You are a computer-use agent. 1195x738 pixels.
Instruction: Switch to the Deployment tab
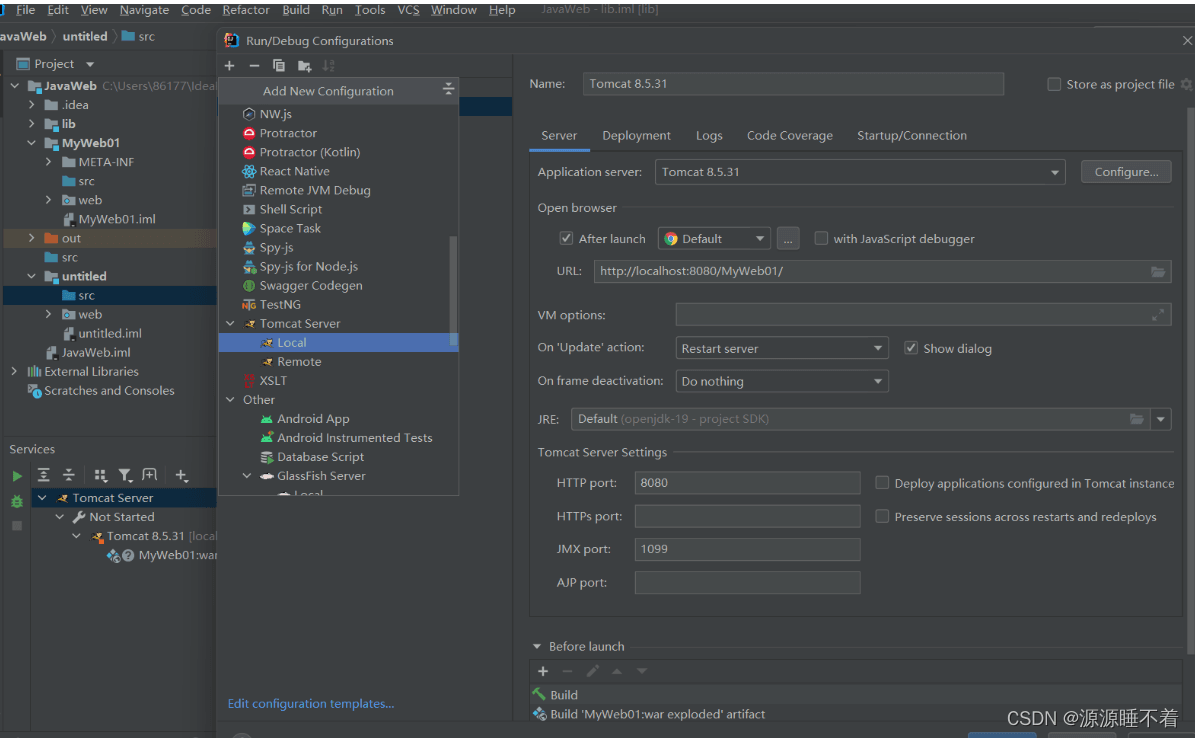636,136
